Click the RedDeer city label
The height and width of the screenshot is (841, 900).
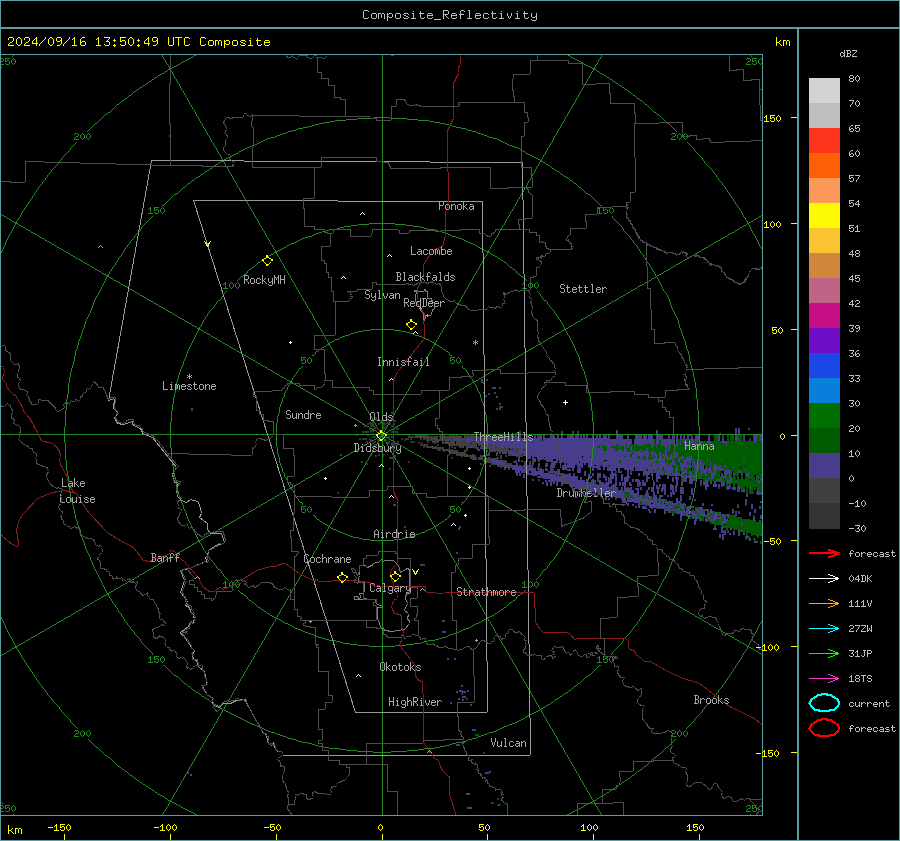tap(424, 303)
